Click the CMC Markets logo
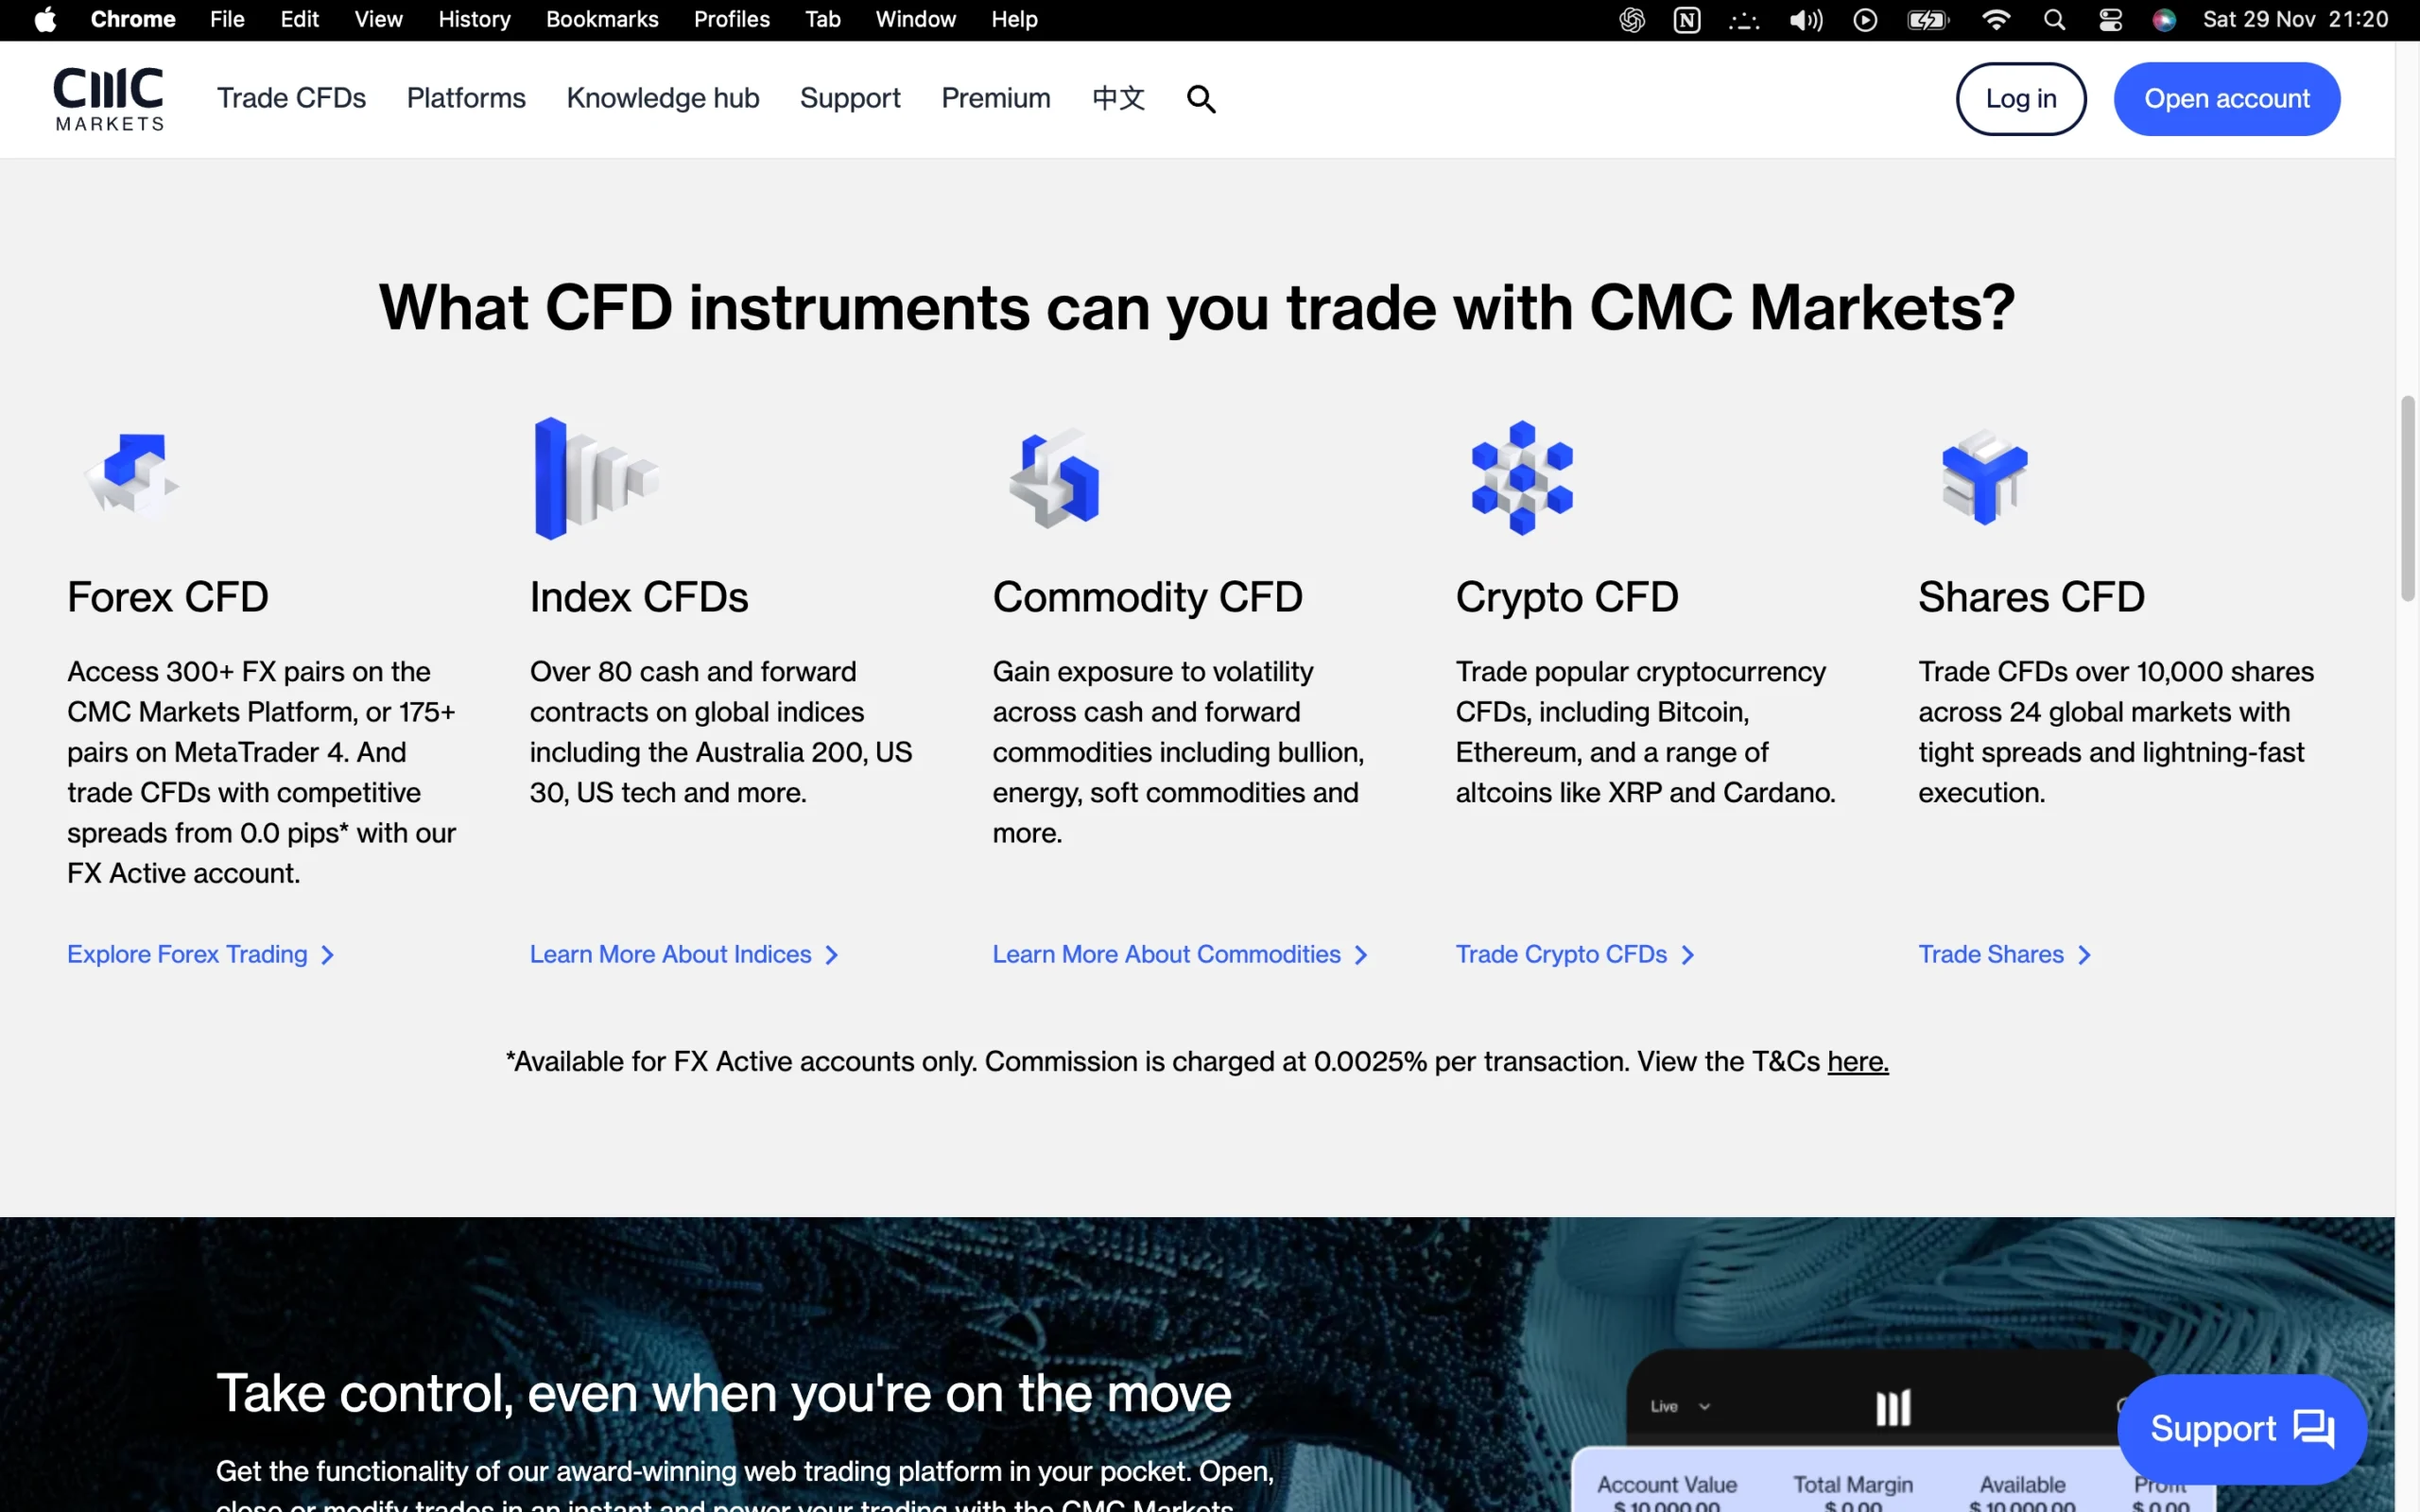The width and height of the screenshot is (2420, 1512). [x=108, y=98]
